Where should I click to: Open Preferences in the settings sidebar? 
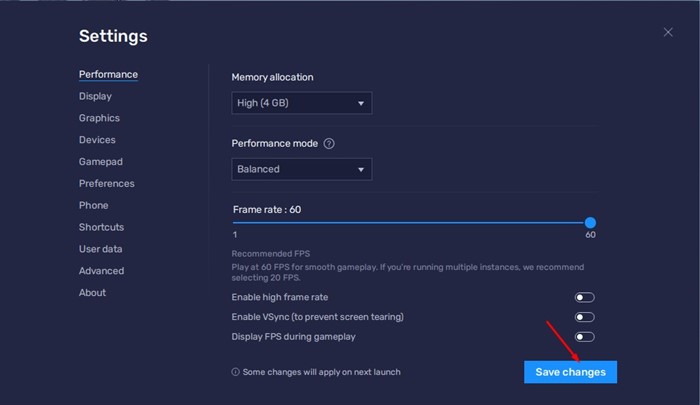[x=106, y=184]
